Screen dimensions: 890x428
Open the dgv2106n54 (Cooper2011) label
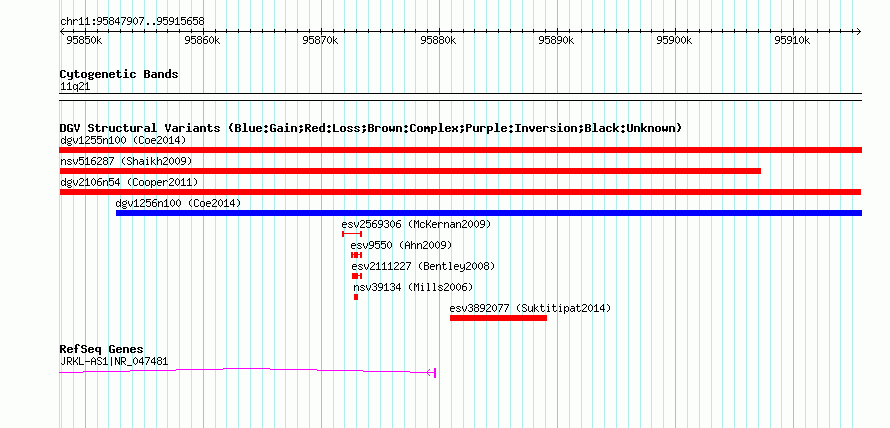pyautogui.click(x=129, y=182)
